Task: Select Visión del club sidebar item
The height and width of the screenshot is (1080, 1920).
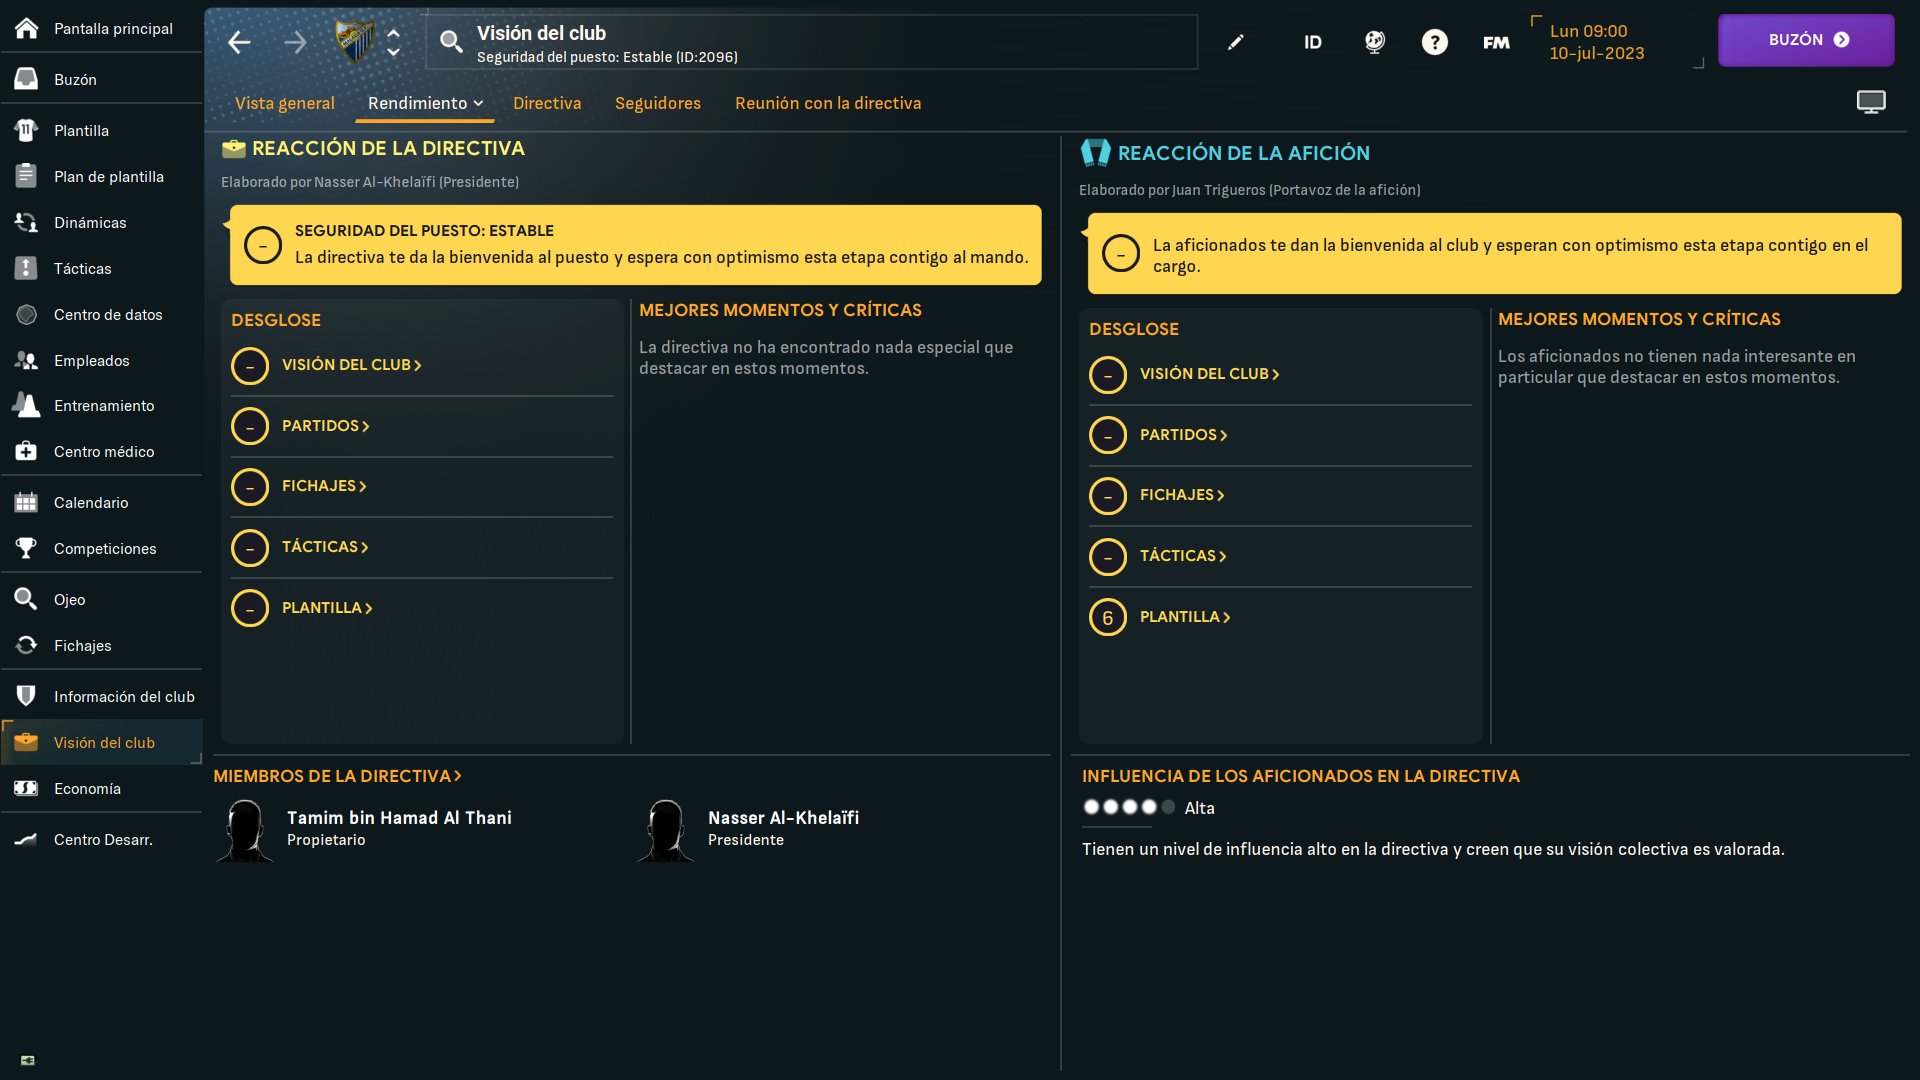Action: [x=102, y=742]
